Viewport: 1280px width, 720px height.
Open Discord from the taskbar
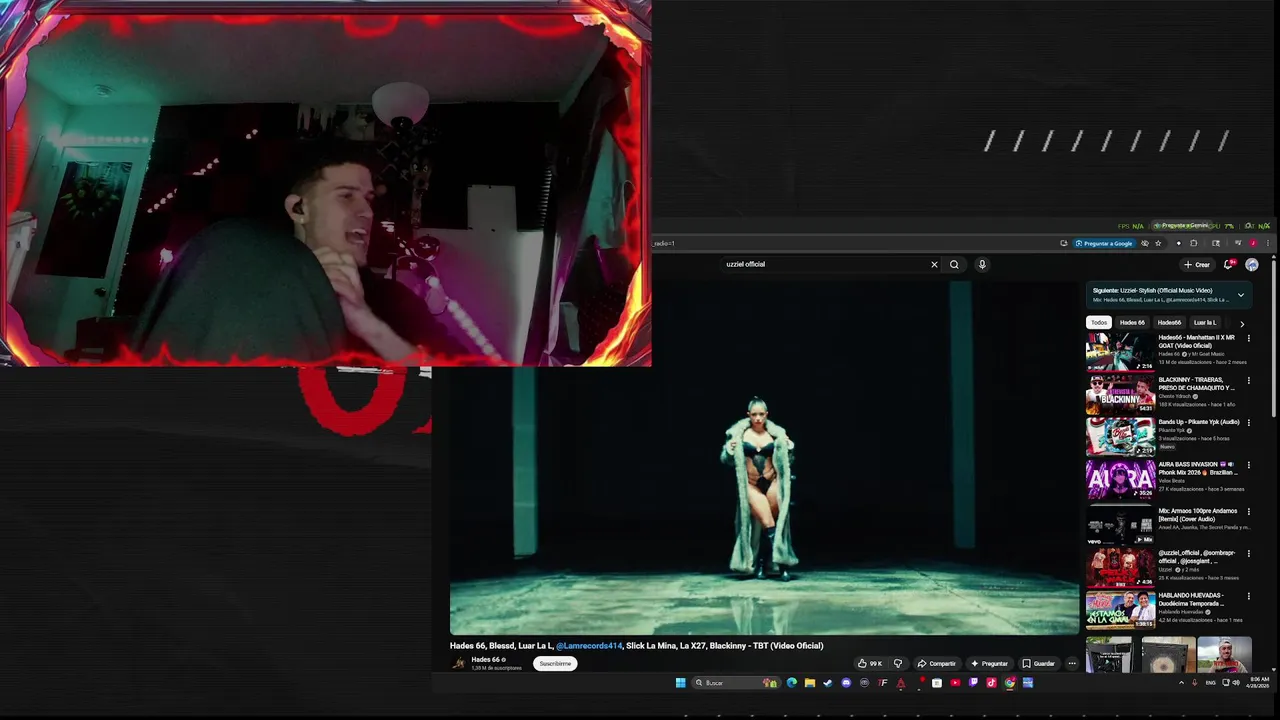(846, 683)
